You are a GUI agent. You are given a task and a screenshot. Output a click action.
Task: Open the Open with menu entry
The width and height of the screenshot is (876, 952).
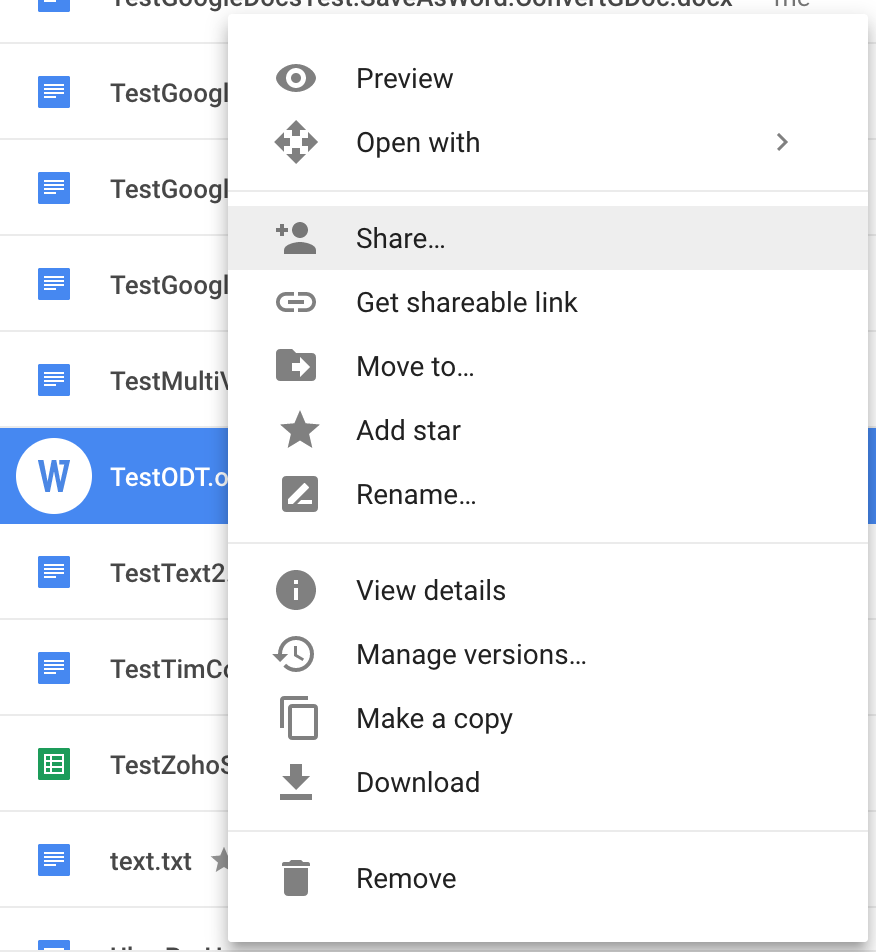[418, 142]
